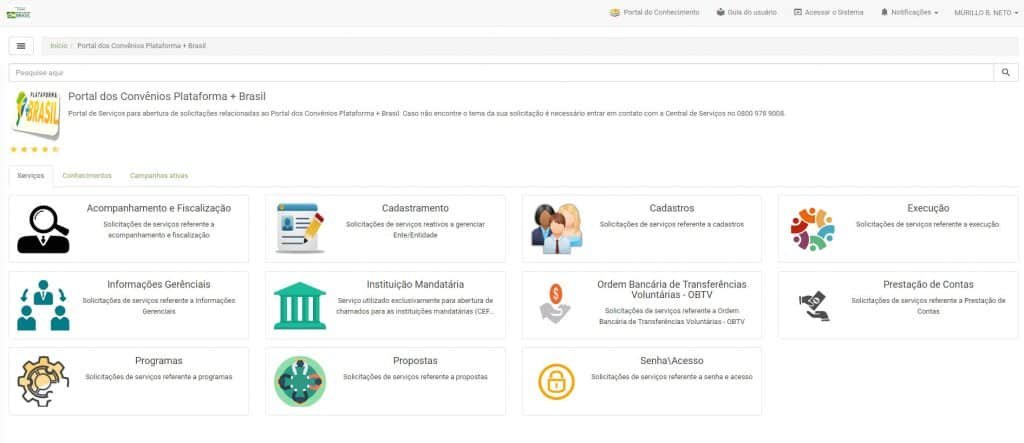Open Ordem Bancária de Transferências Voluntárias title
This screenshot has width=1024, height=443.
(672, 289)
